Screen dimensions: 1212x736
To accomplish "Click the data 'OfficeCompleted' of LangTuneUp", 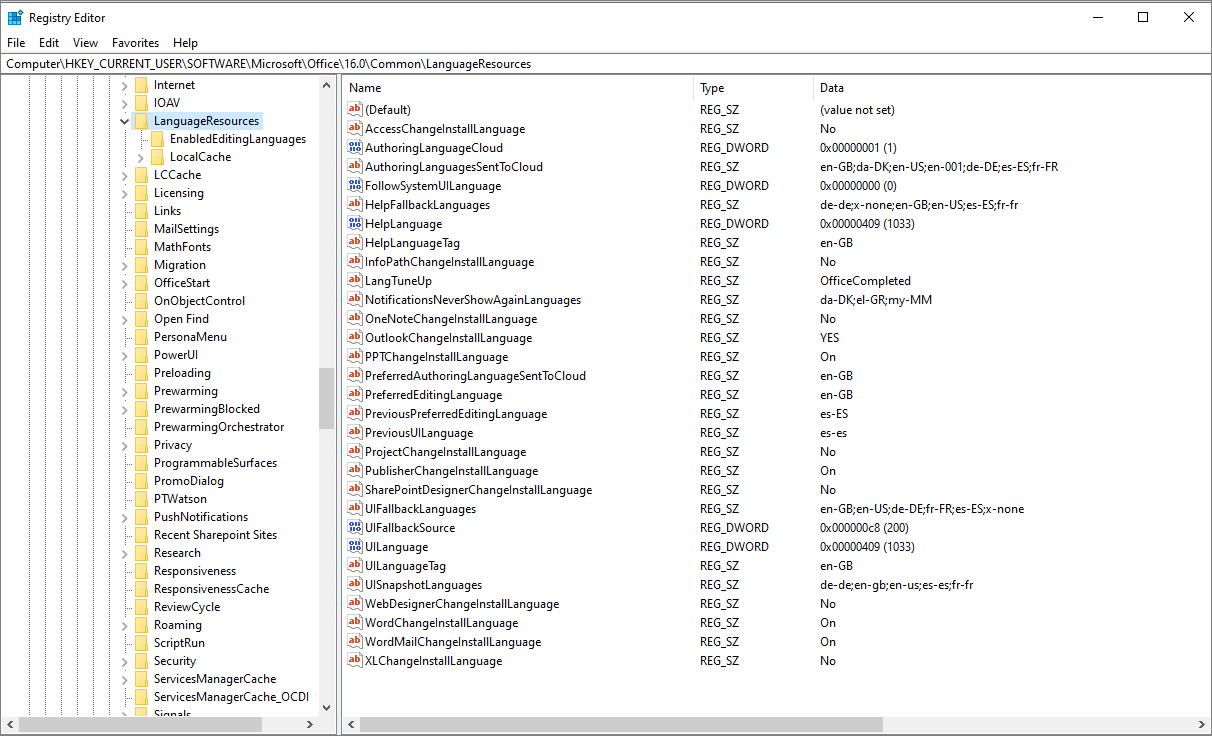I will pos(865,280).
